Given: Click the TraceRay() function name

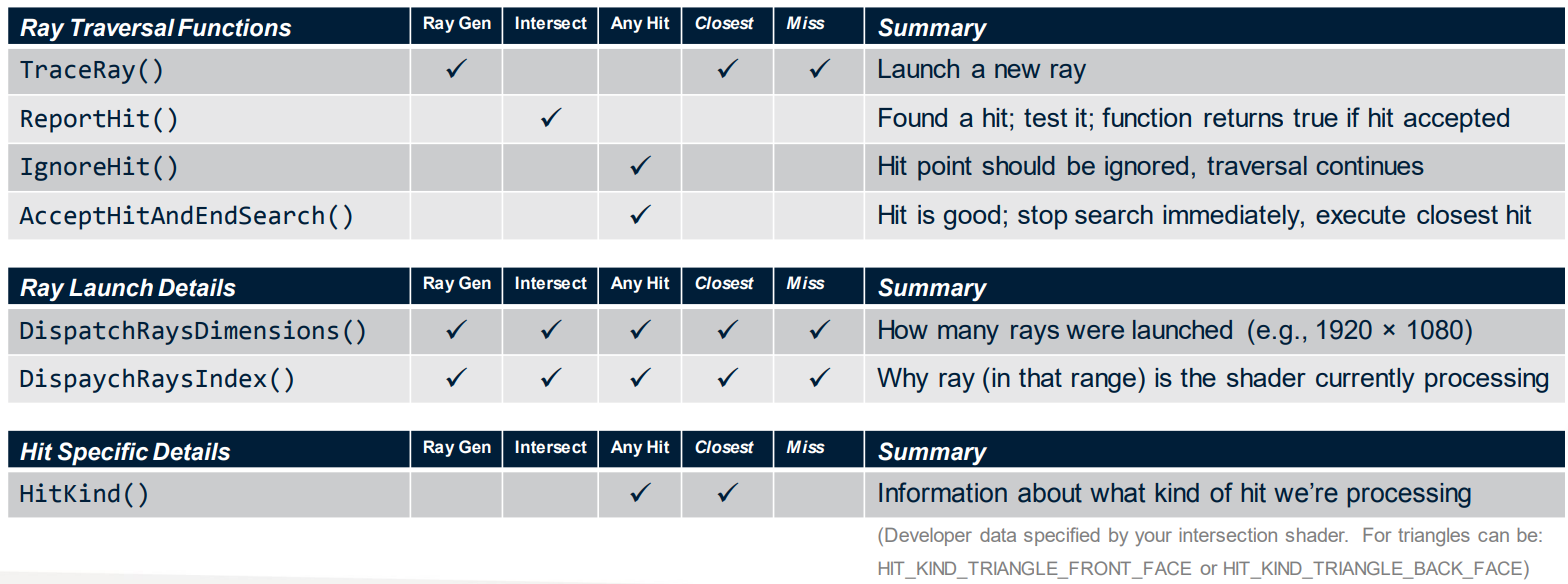Looking at the screenshot, I should pos(92,71).
